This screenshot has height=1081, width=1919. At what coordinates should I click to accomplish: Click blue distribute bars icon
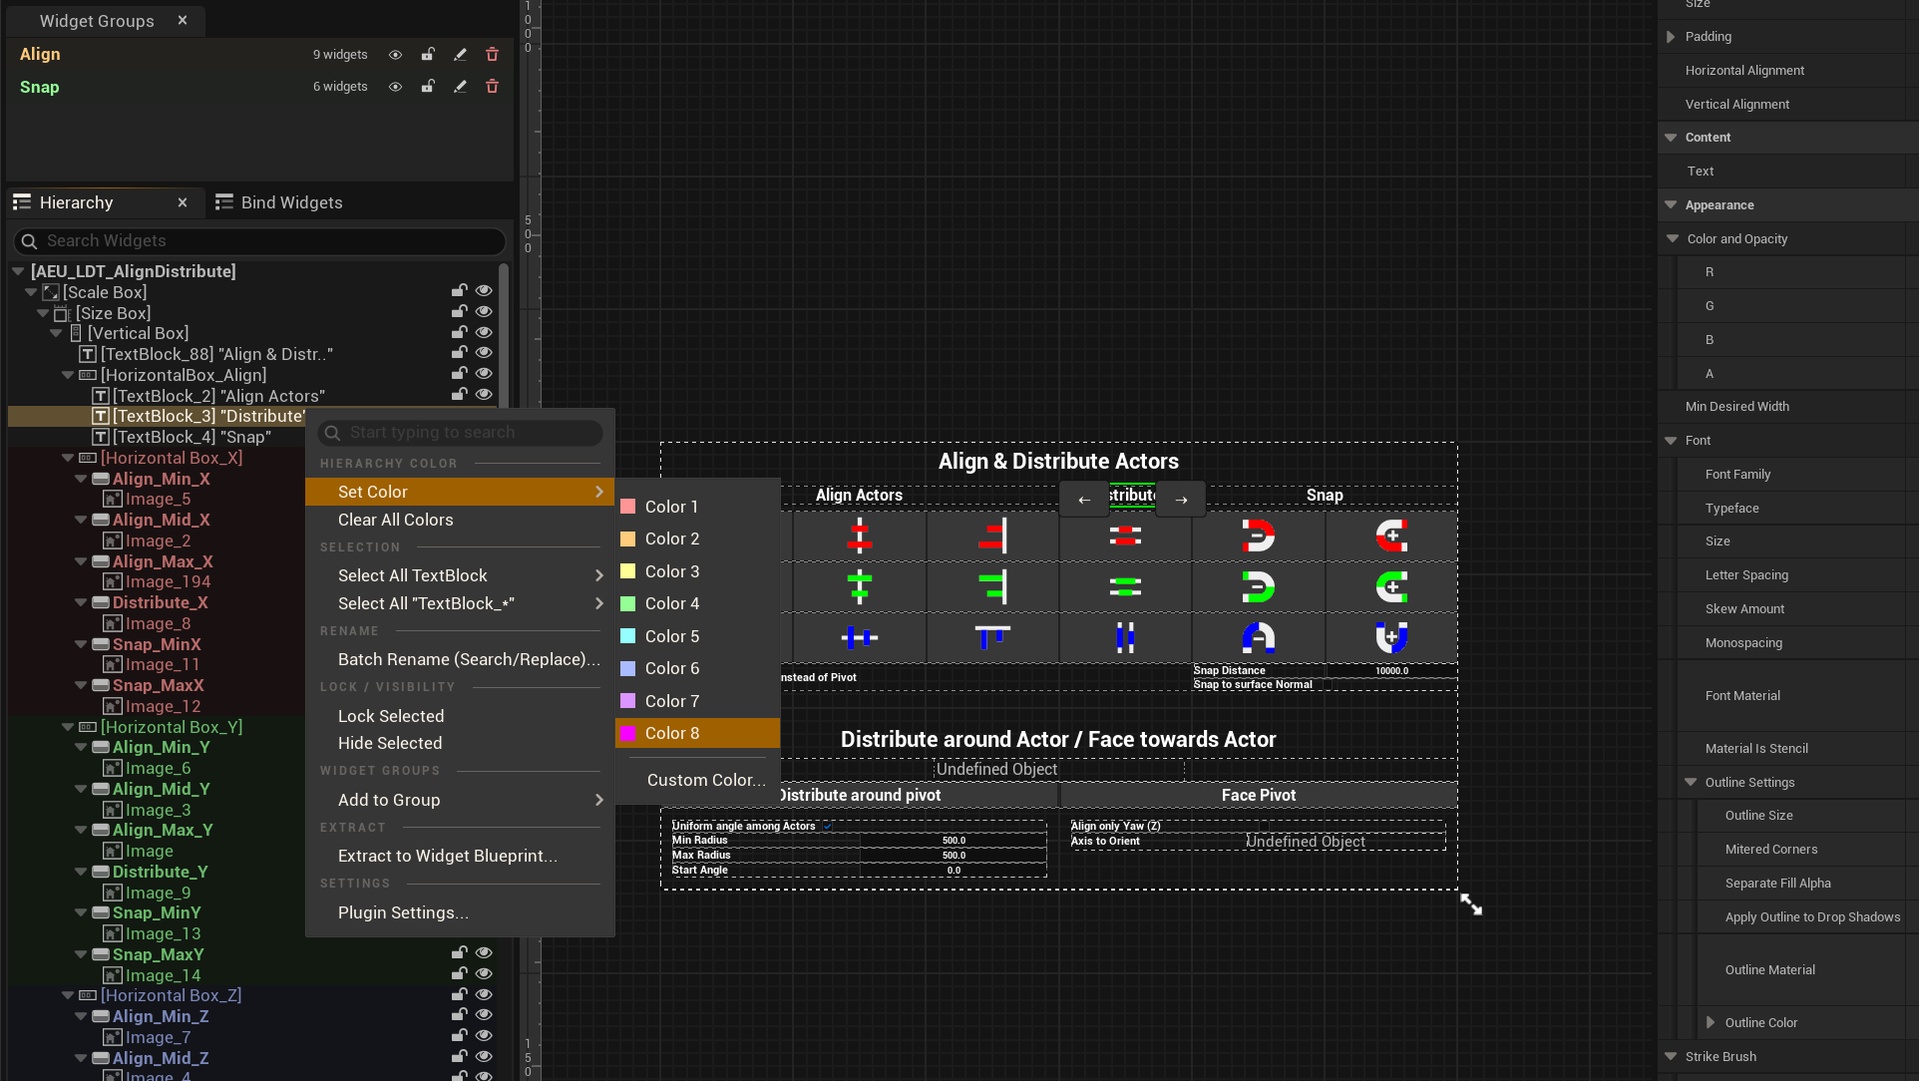[x=1125, y=637]
